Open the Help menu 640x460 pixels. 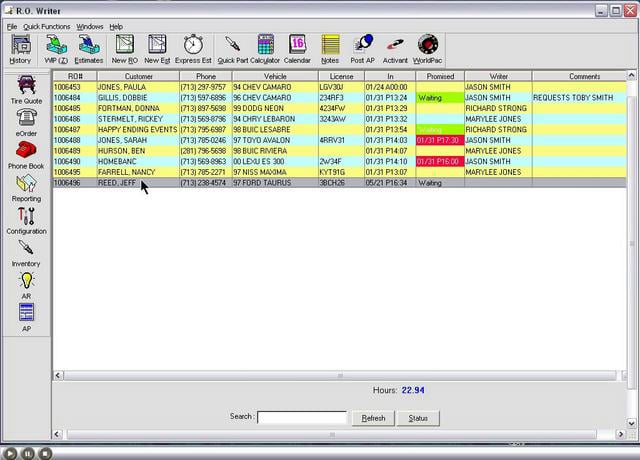[116, 27]
